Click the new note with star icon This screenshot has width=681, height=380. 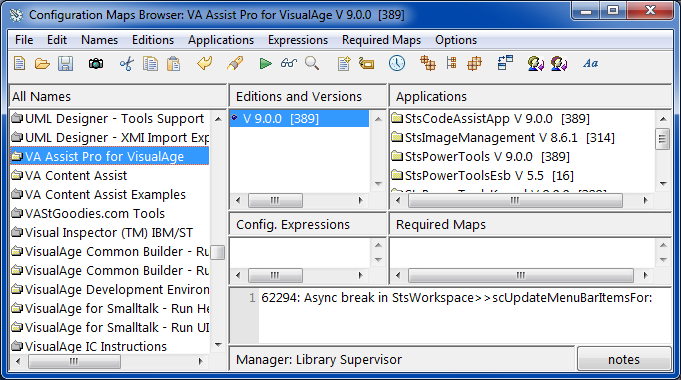tap(344, 63)
